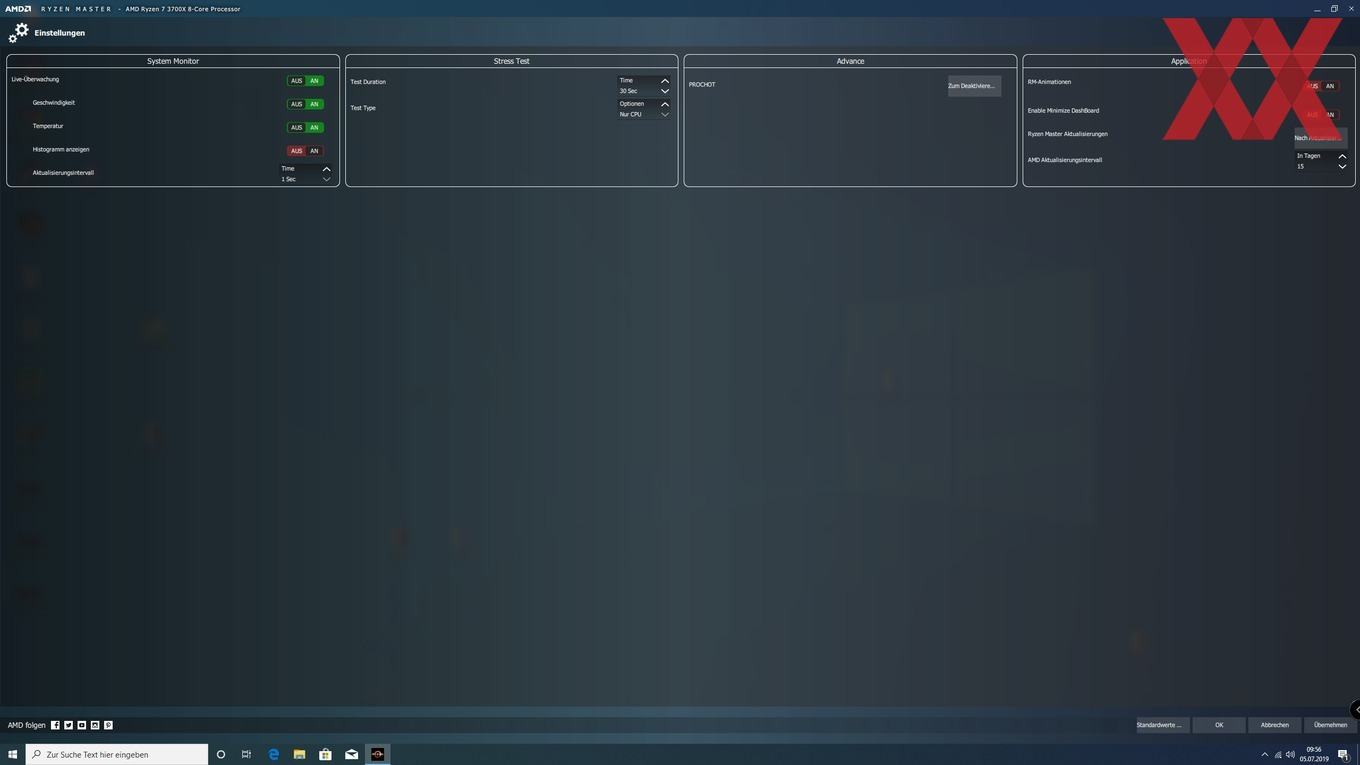The image size is (1360, 765).
Task: Toggle Geschwindigkeit AUS/AN switch
Action: tap(305, 104)
